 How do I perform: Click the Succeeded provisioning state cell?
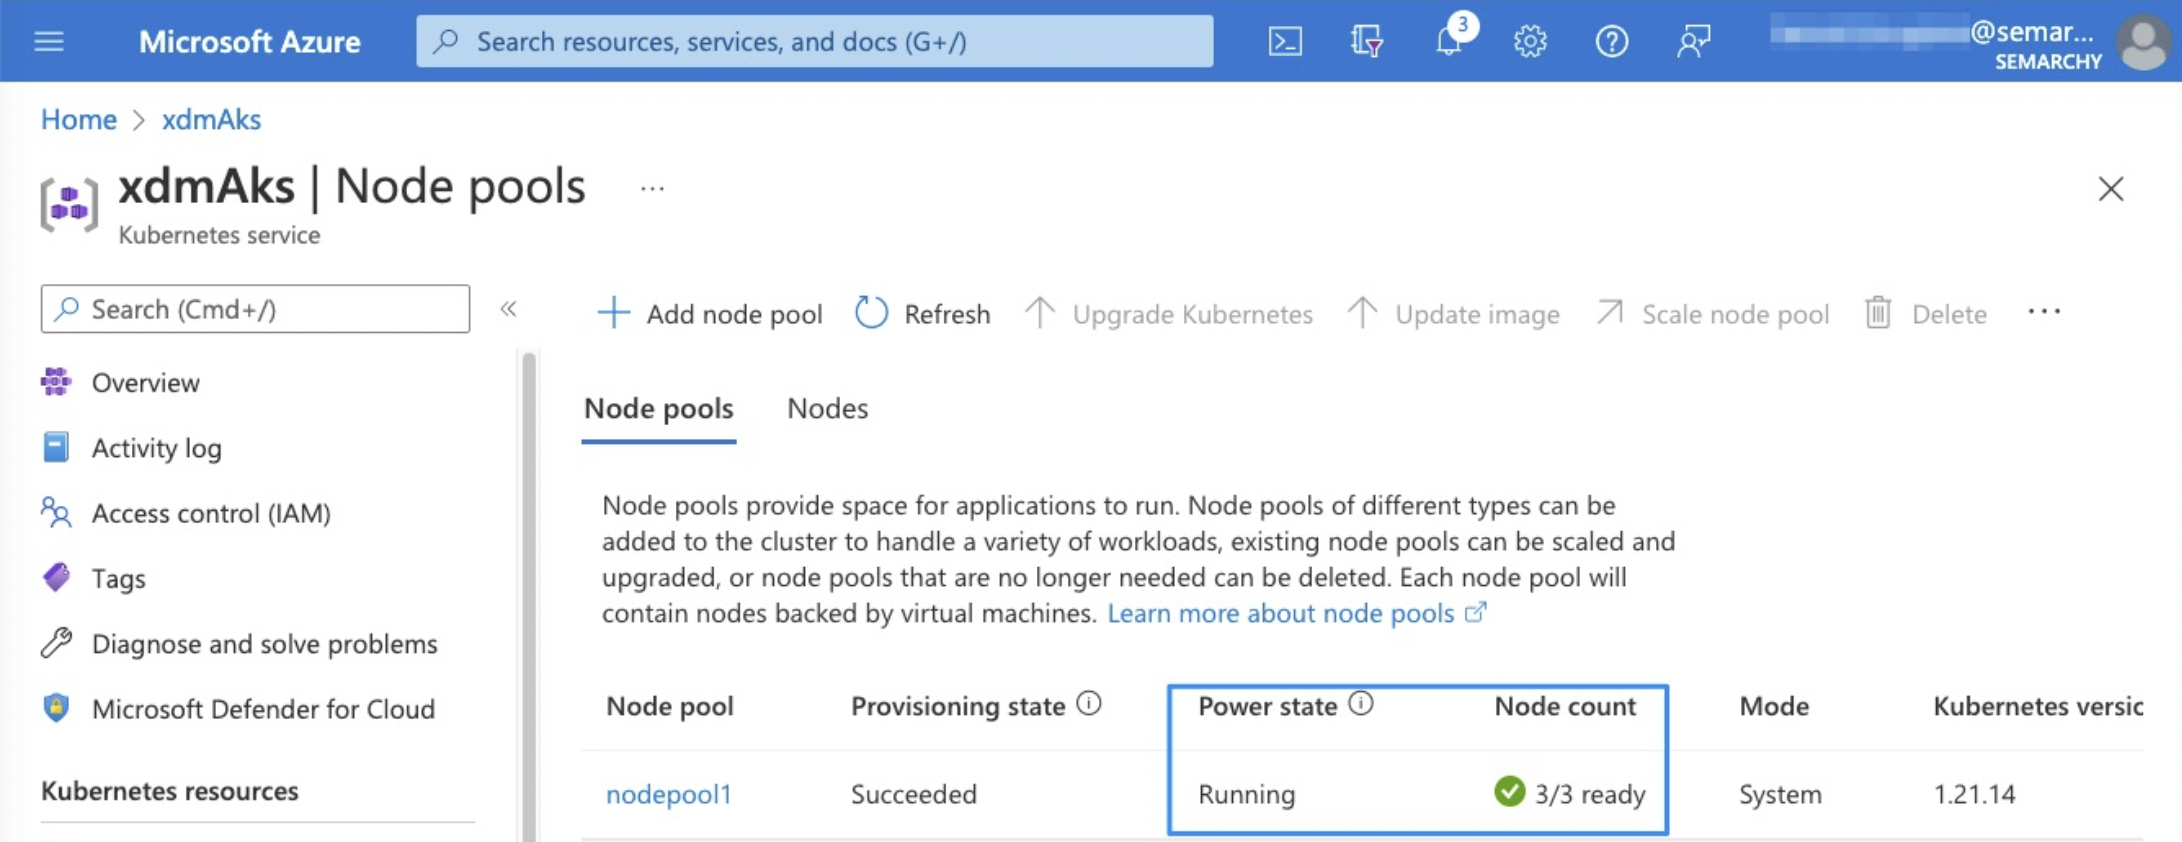pyautogui.click(x=914, y=794)
